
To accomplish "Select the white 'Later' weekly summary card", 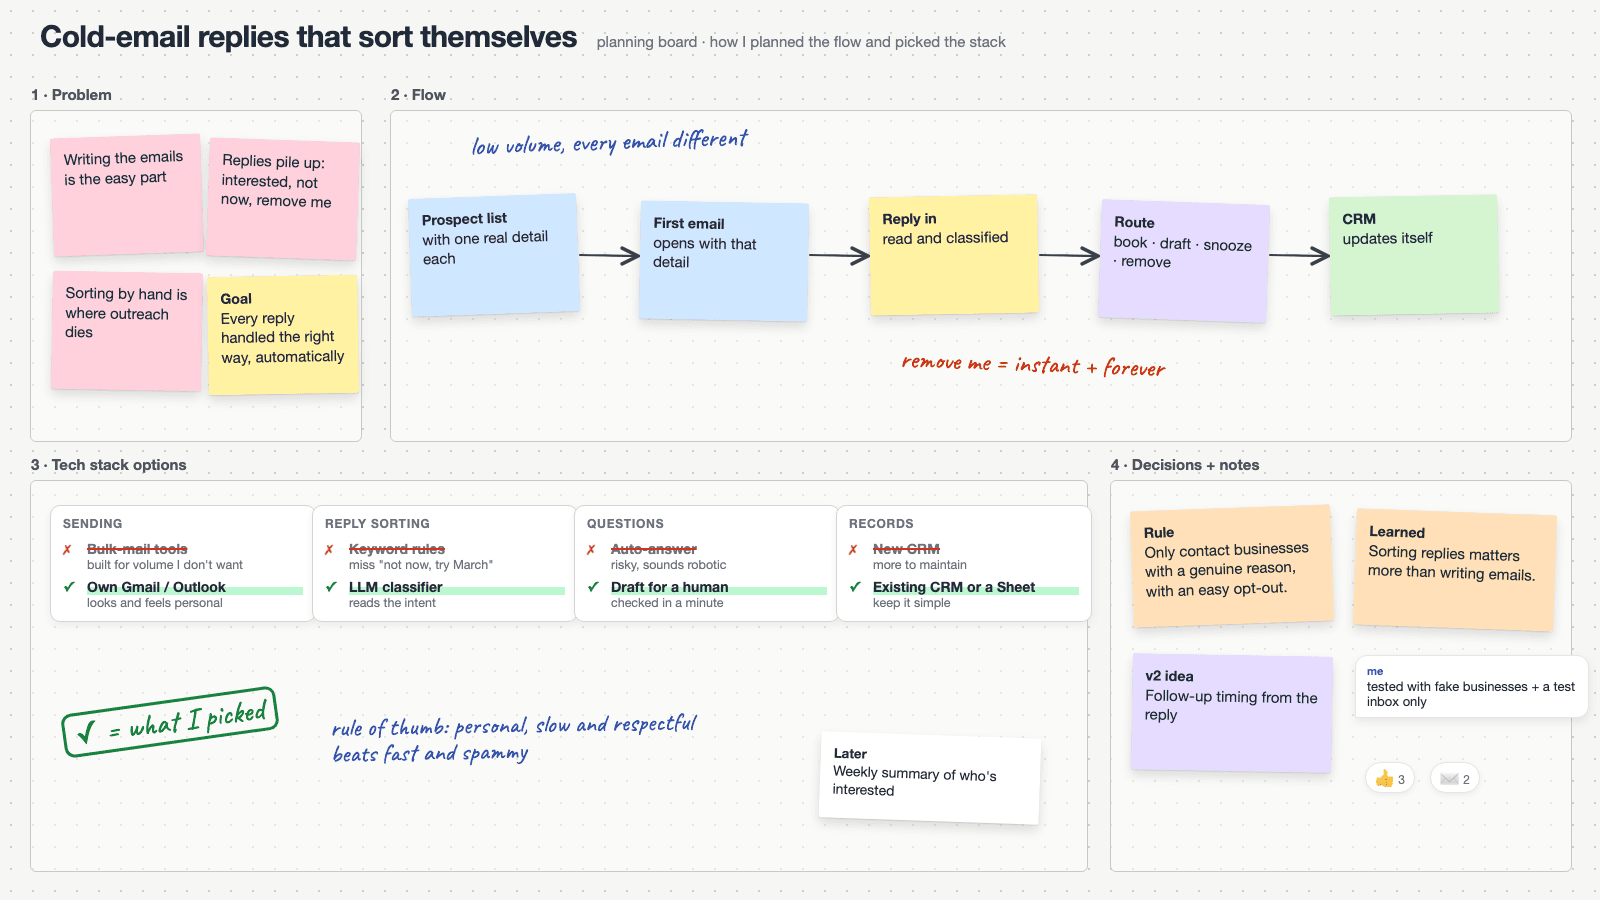I will click(930, 779).
